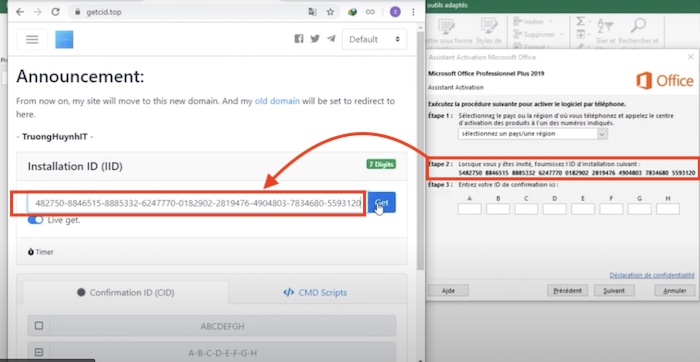Viewport: 700px width, 362px height.
Task: Click the Précédent button
Action: click(567, 291)
